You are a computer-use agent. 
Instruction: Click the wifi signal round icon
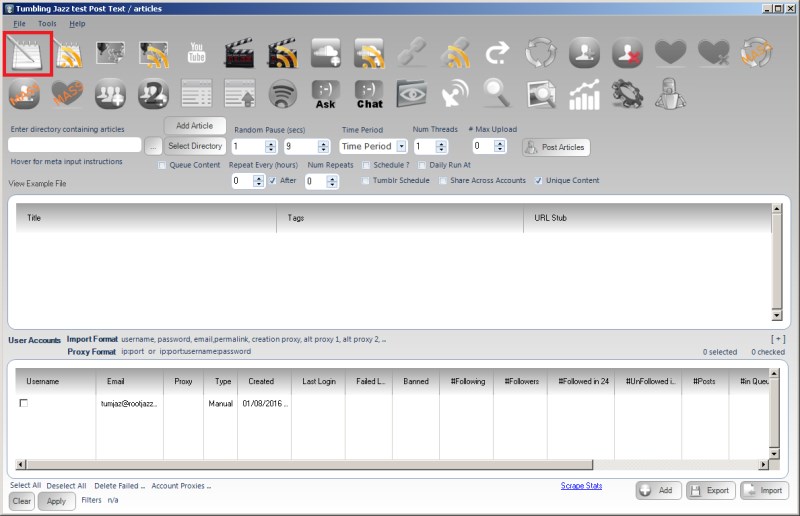click(282, 95)
